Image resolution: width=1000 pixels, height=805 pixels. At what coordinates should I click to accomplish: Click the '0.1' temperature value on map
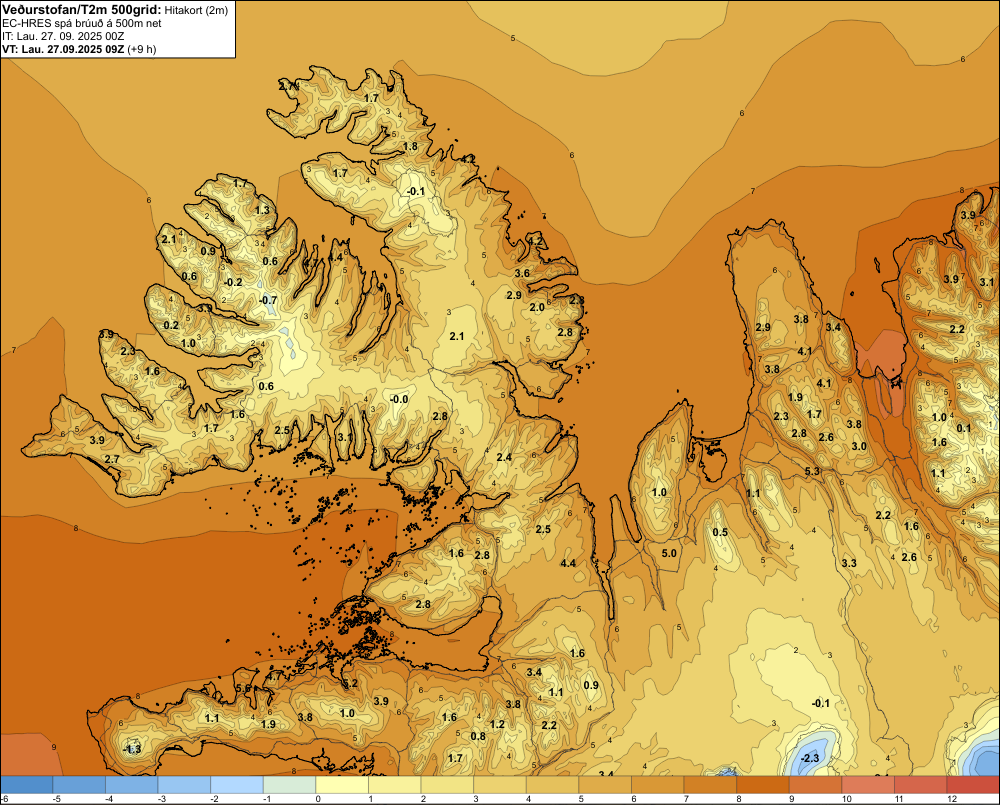click(x=963, y=428)
